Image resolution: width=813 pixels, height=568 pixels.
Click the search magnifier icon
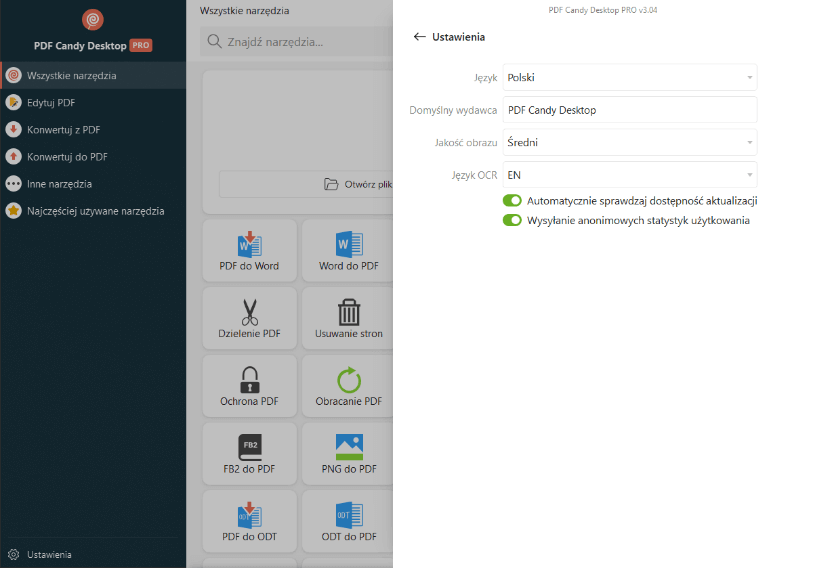tap(214, 41)
